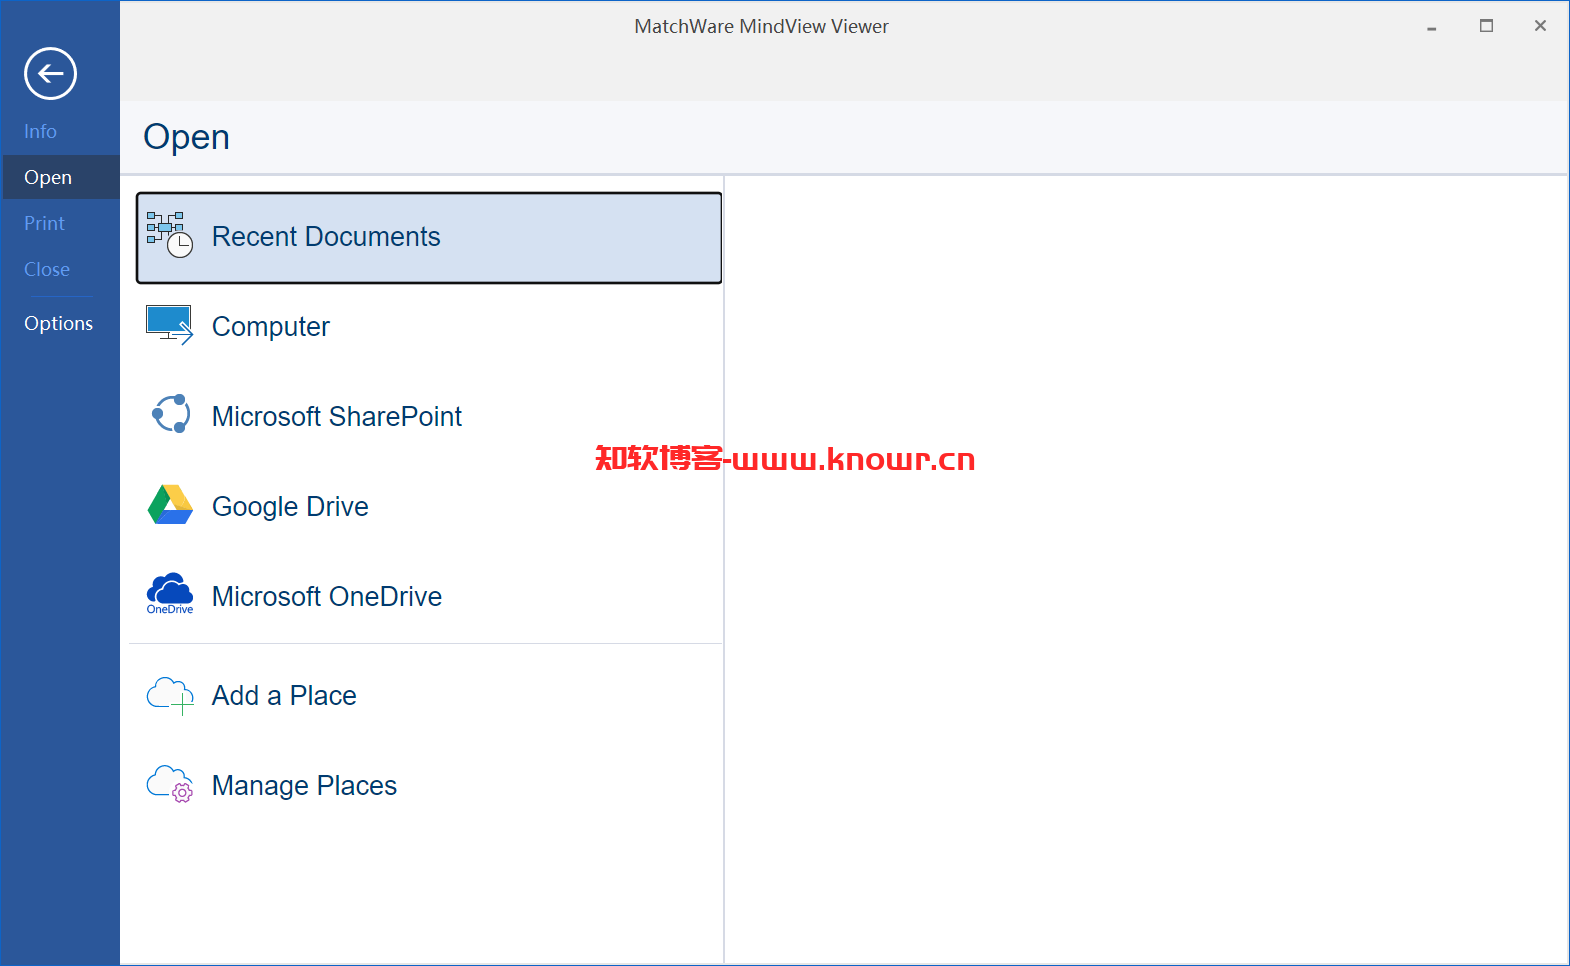The width and height of the screenshot is (1570, 966).
Task: Open the Info tab in sidebar
Action: tap(41, 131)
